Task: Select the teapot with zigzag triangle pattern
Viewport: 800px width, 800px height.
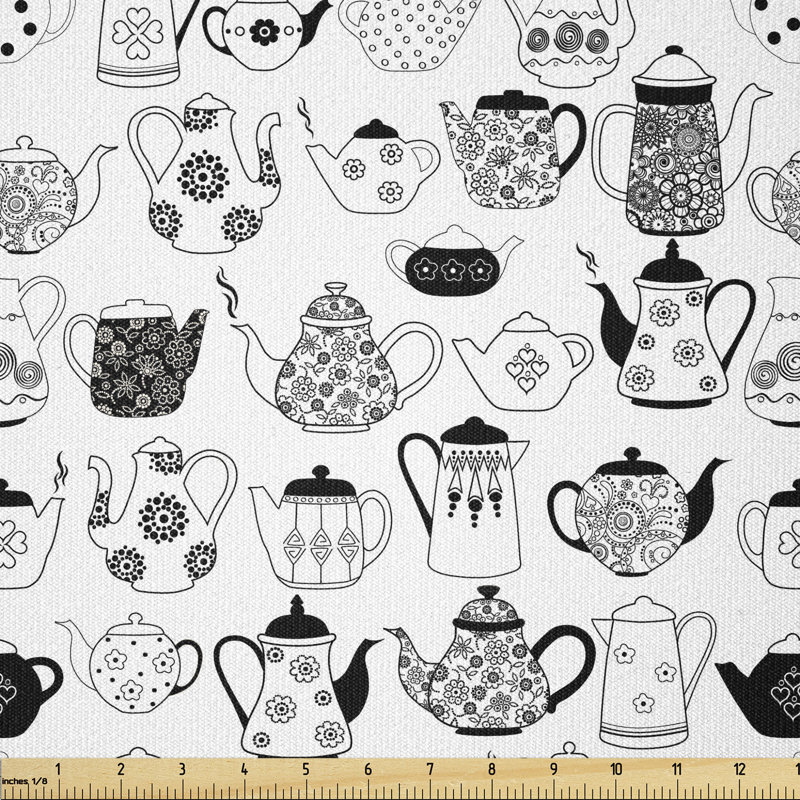Action: (x=463, y=497)
